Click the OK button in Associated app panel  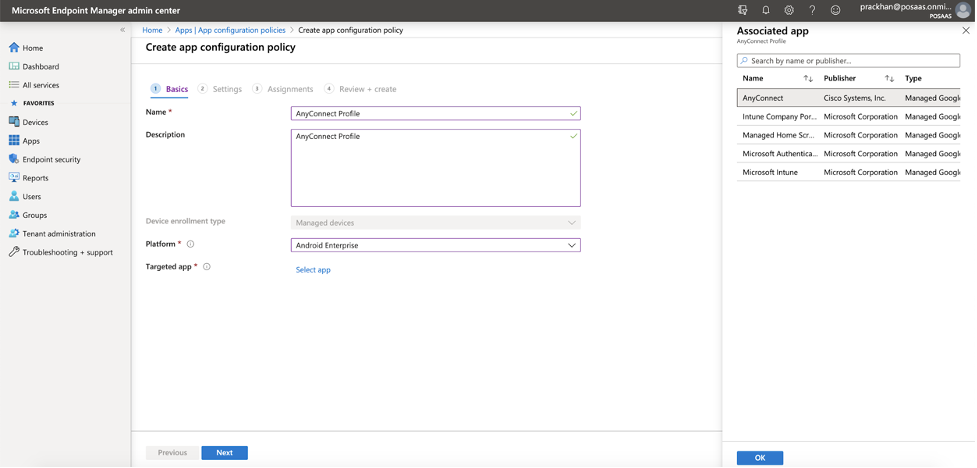(x=760, y=458)
